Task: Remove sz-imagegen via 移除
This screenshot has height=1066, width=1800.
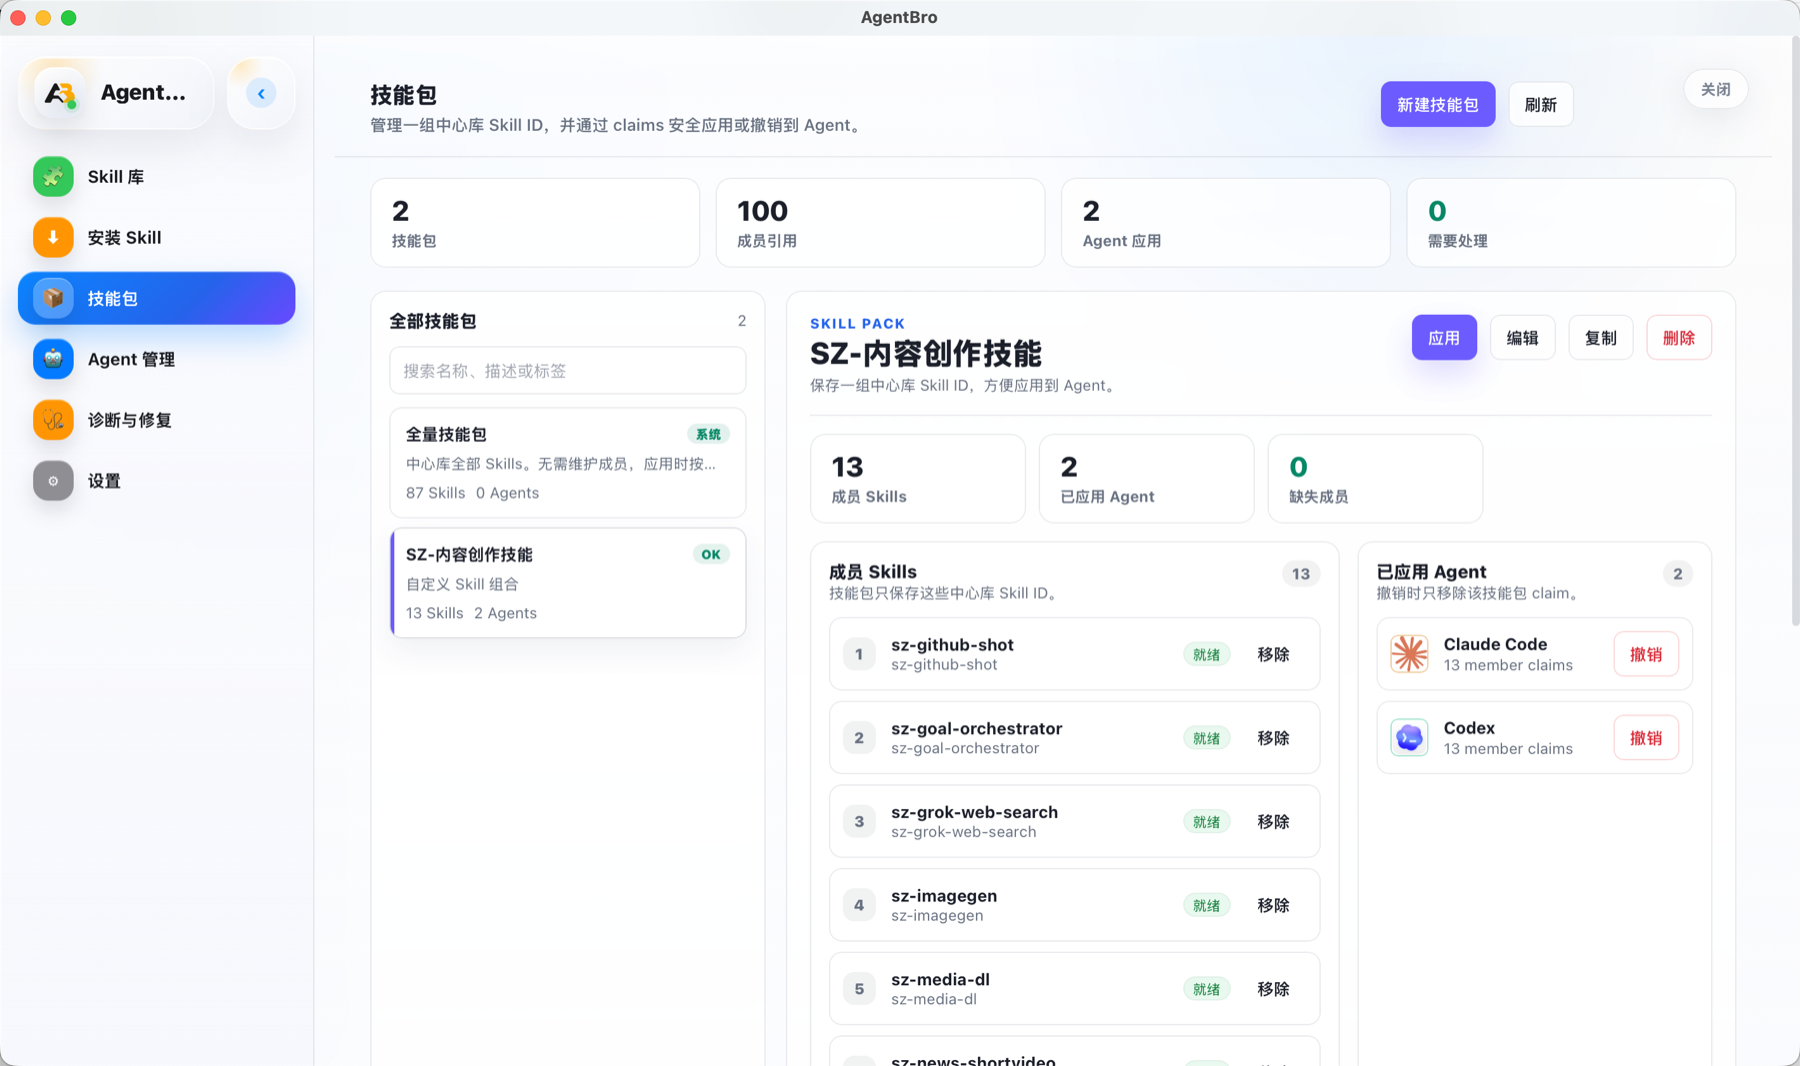Action: [1273, 905]
